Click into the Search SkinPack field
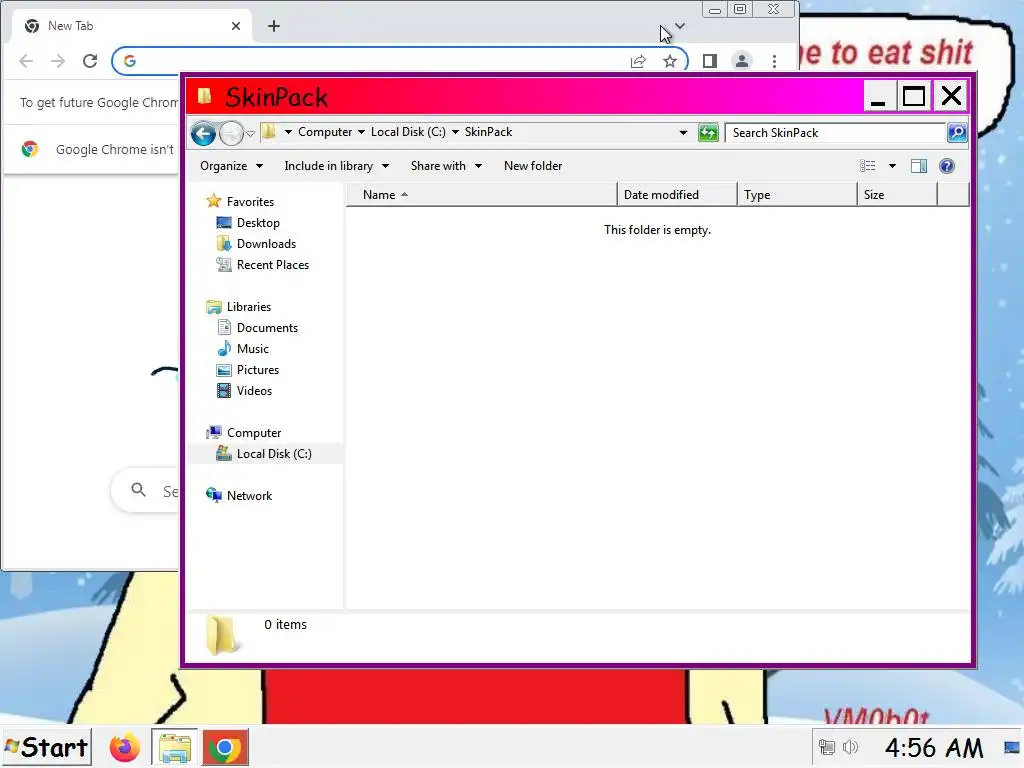 pos(835,133)
